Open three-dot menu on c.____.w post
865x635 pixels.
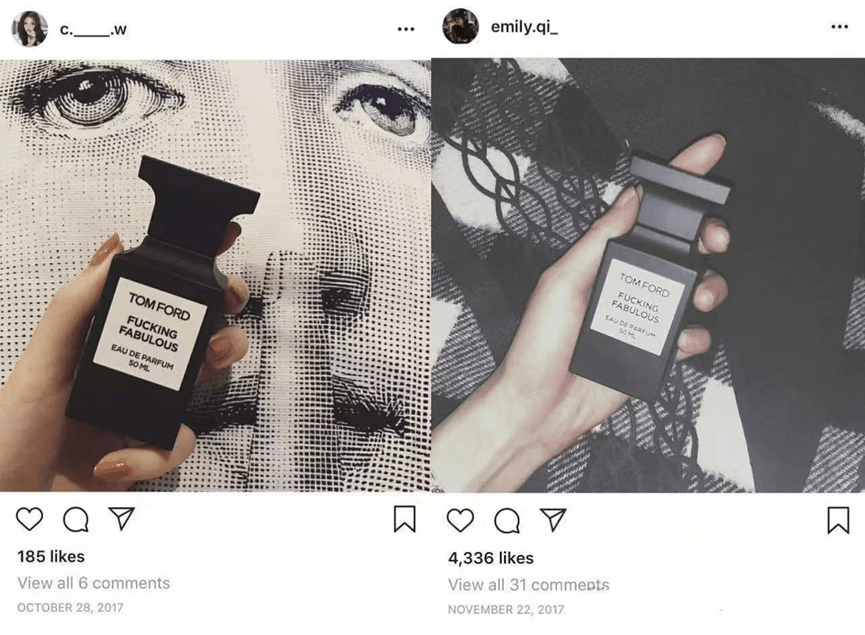tap(406, 29)
